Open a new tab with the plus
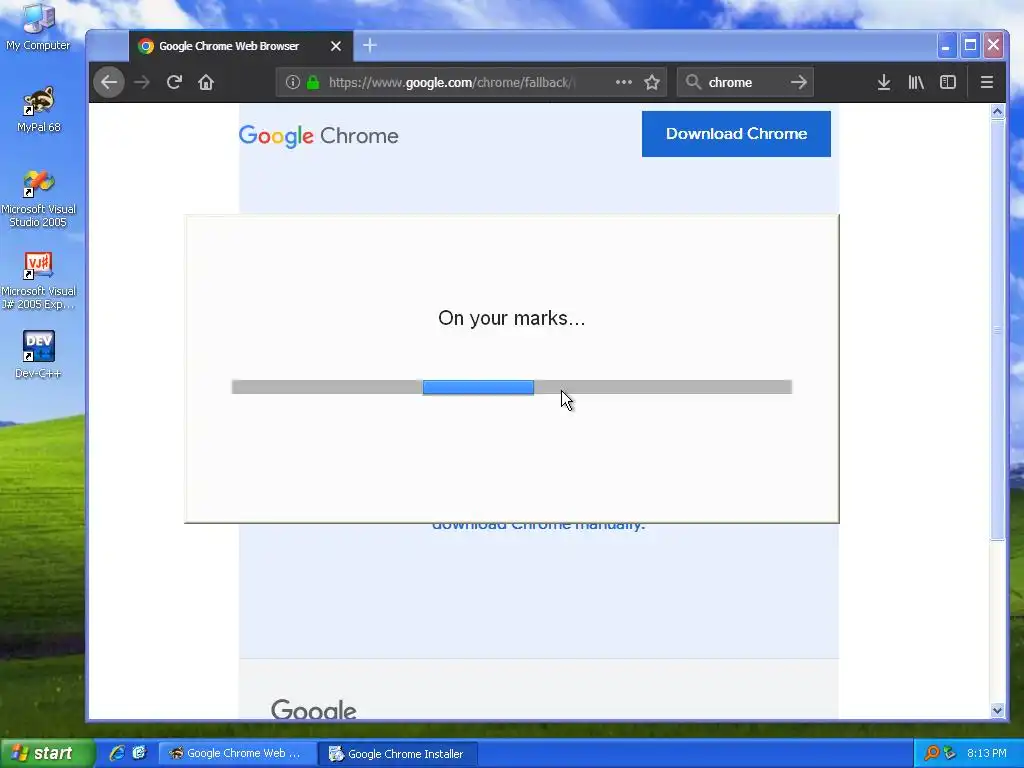Viewport: 1024px width, 768px height. pos(370,46)
